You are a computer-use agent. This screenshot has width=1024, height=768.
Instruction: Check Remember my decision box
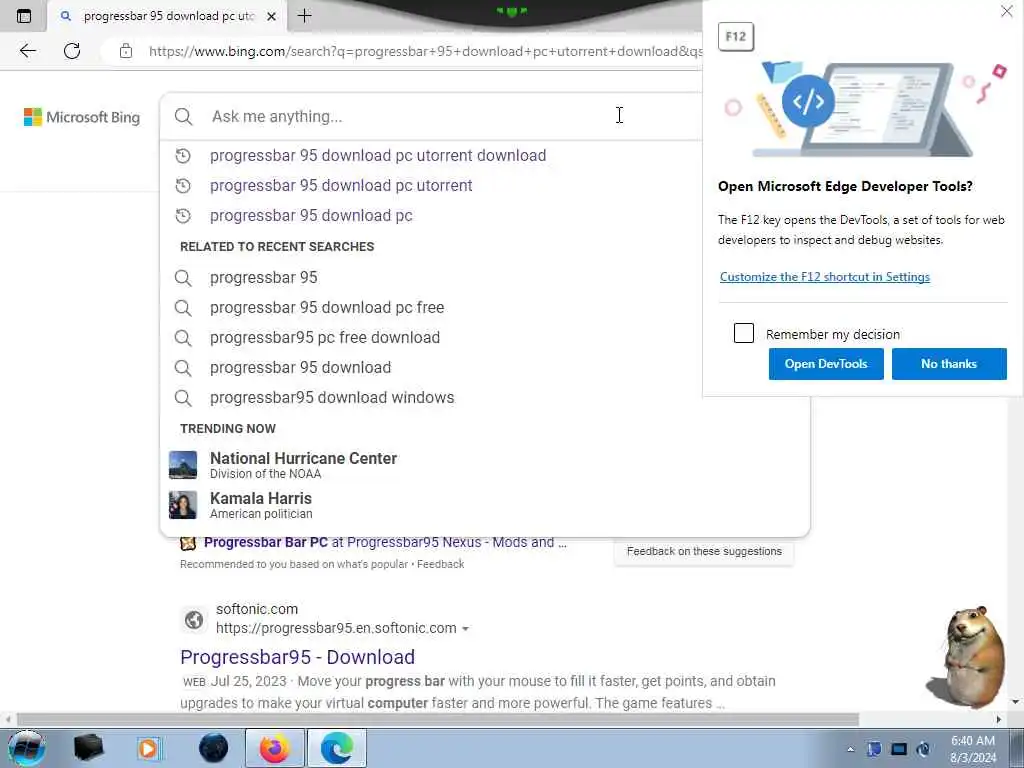(744, 333)
